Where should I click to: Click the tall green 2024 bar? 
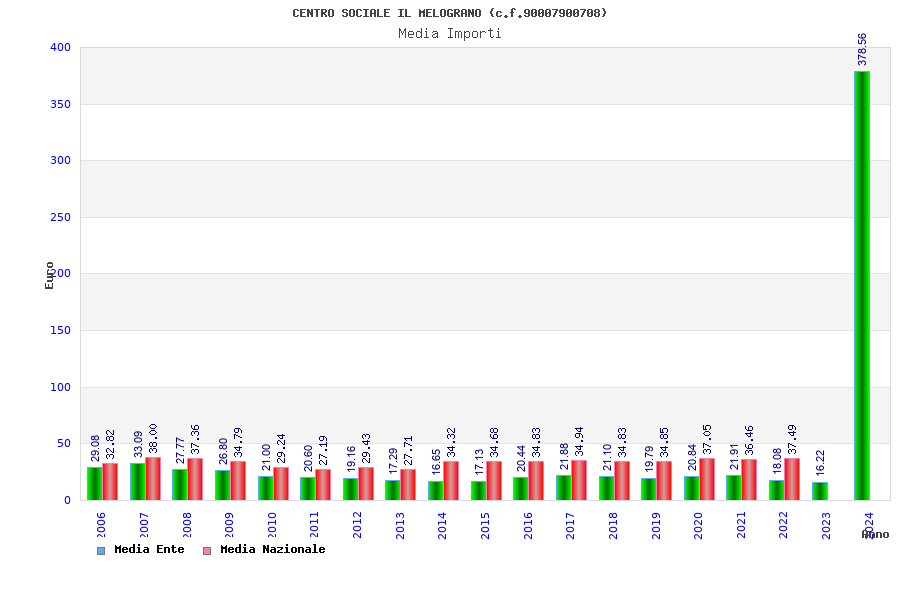pos(862,286)
